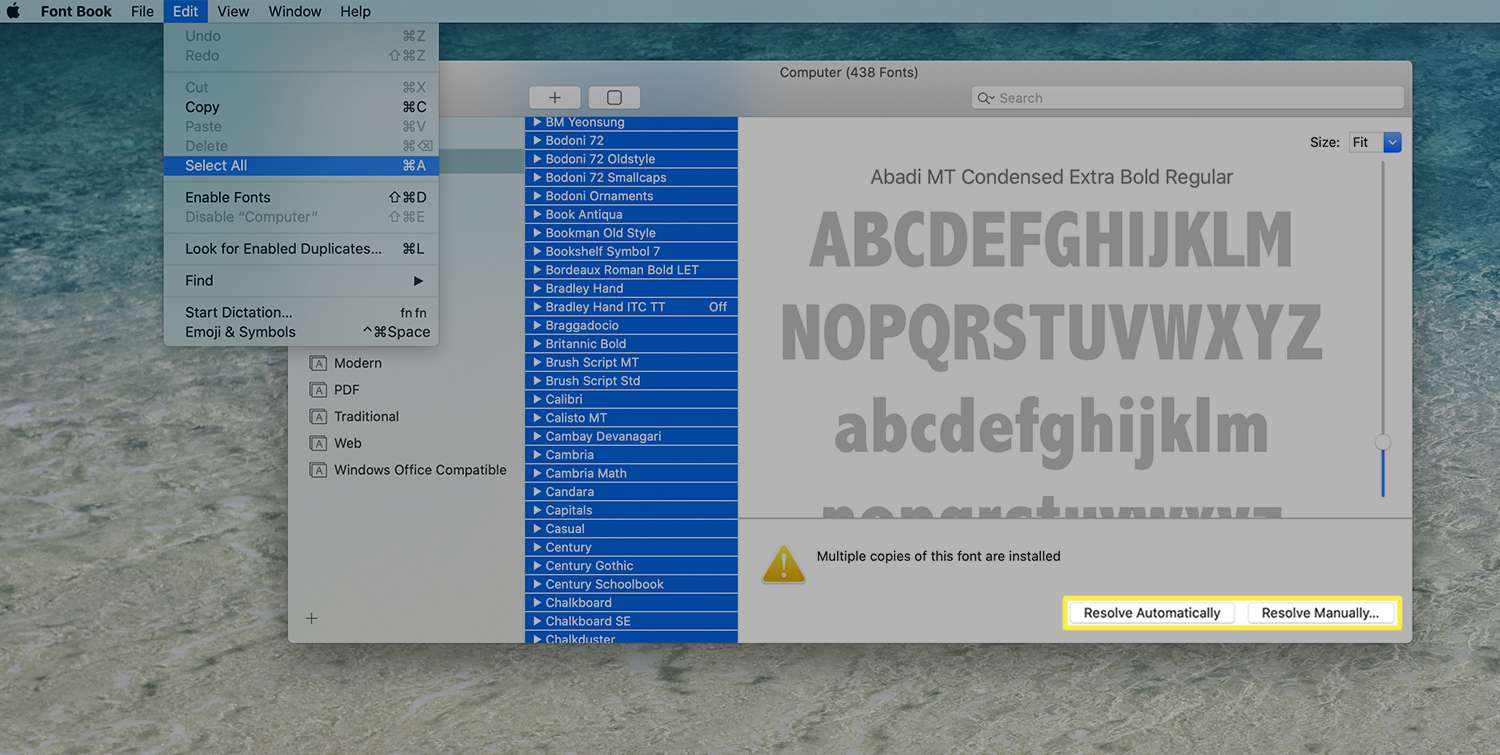Click Resolve Manually button
This screenshot has height=755, width=1500.
(x=1320, y=613)
